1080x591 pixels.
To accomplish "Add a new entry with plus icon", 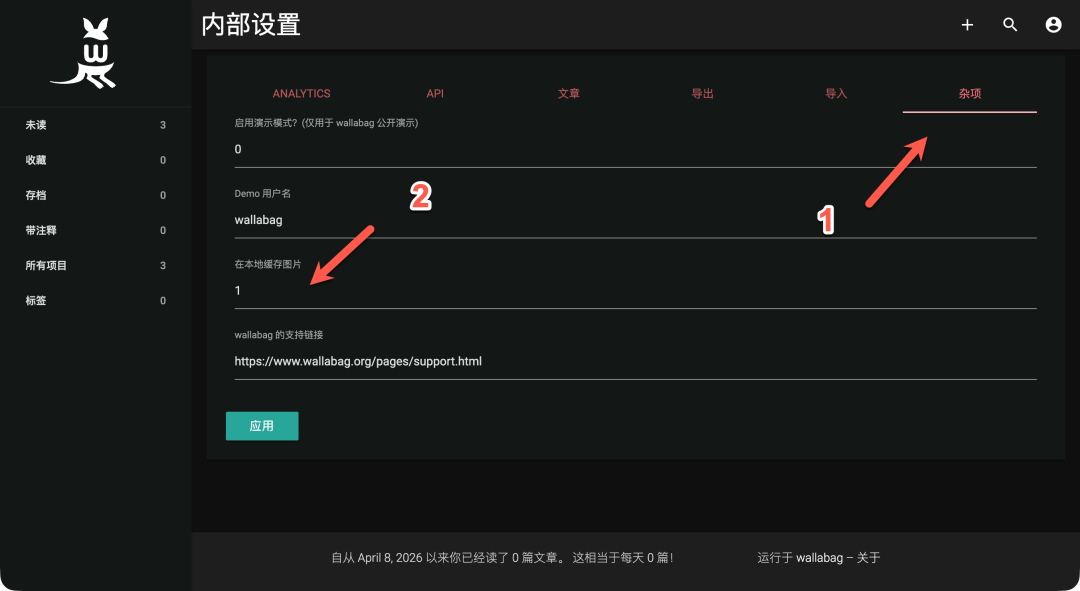I will click(x=967, y=25).
